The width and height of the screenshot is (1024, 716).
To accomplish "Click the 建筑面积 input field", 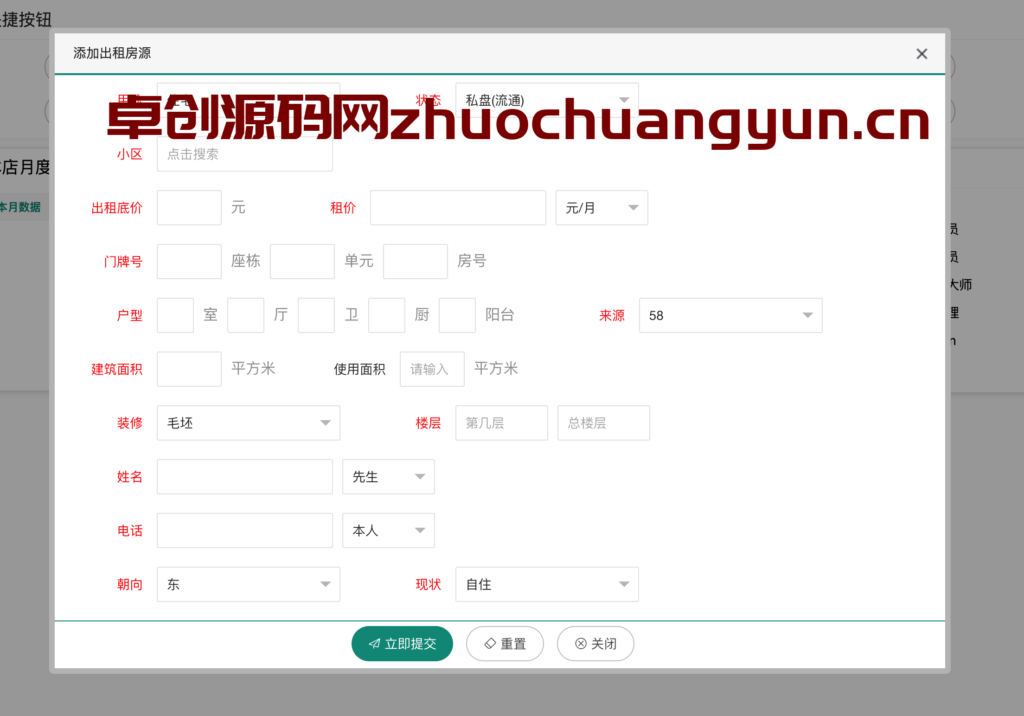I will click(189, 369).
